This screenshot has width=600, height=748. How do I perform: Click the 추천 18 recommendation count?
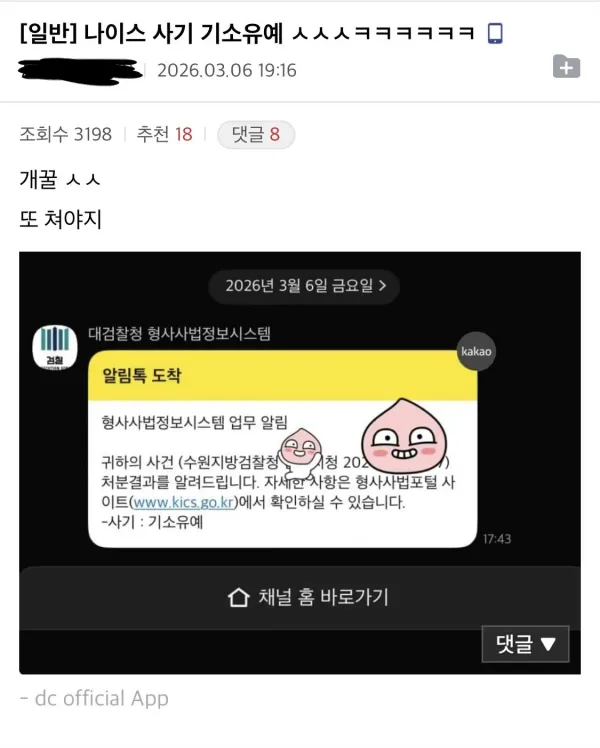[x=164, y=135]
